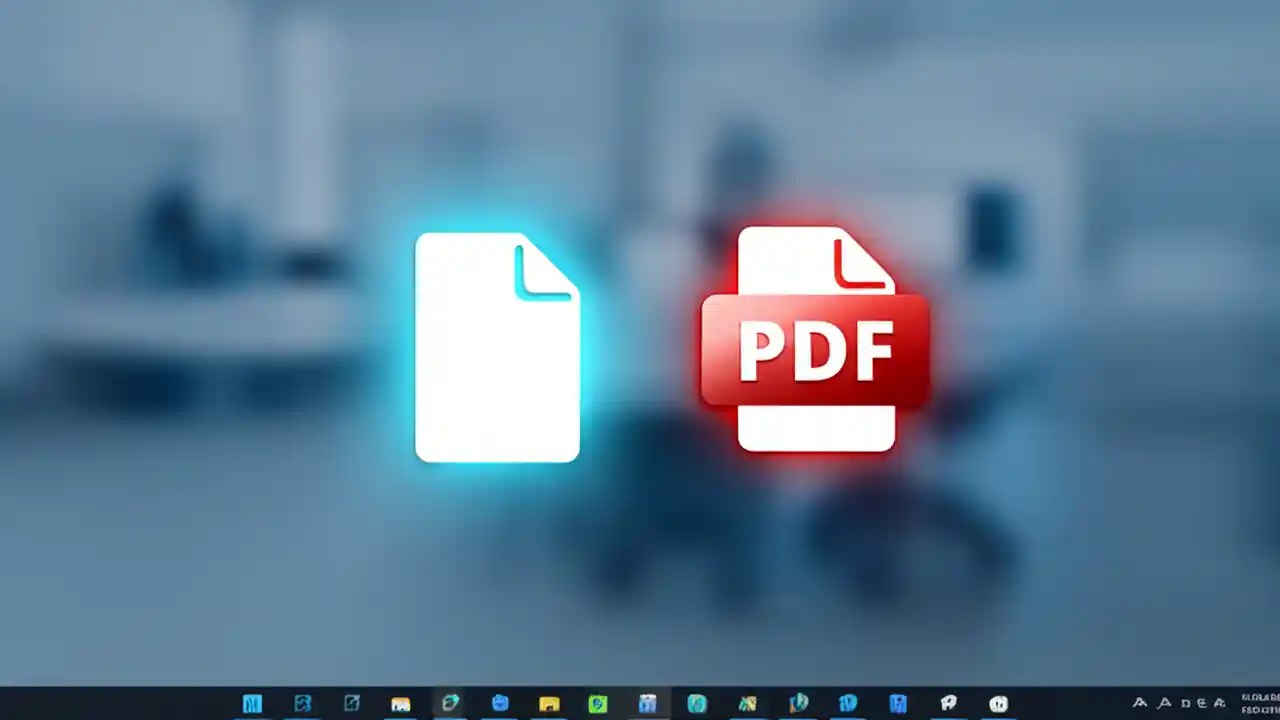This screenshot has width=1280, height=720.
Task: Launch the teal circular app at taskbar end
Action: 997,703
